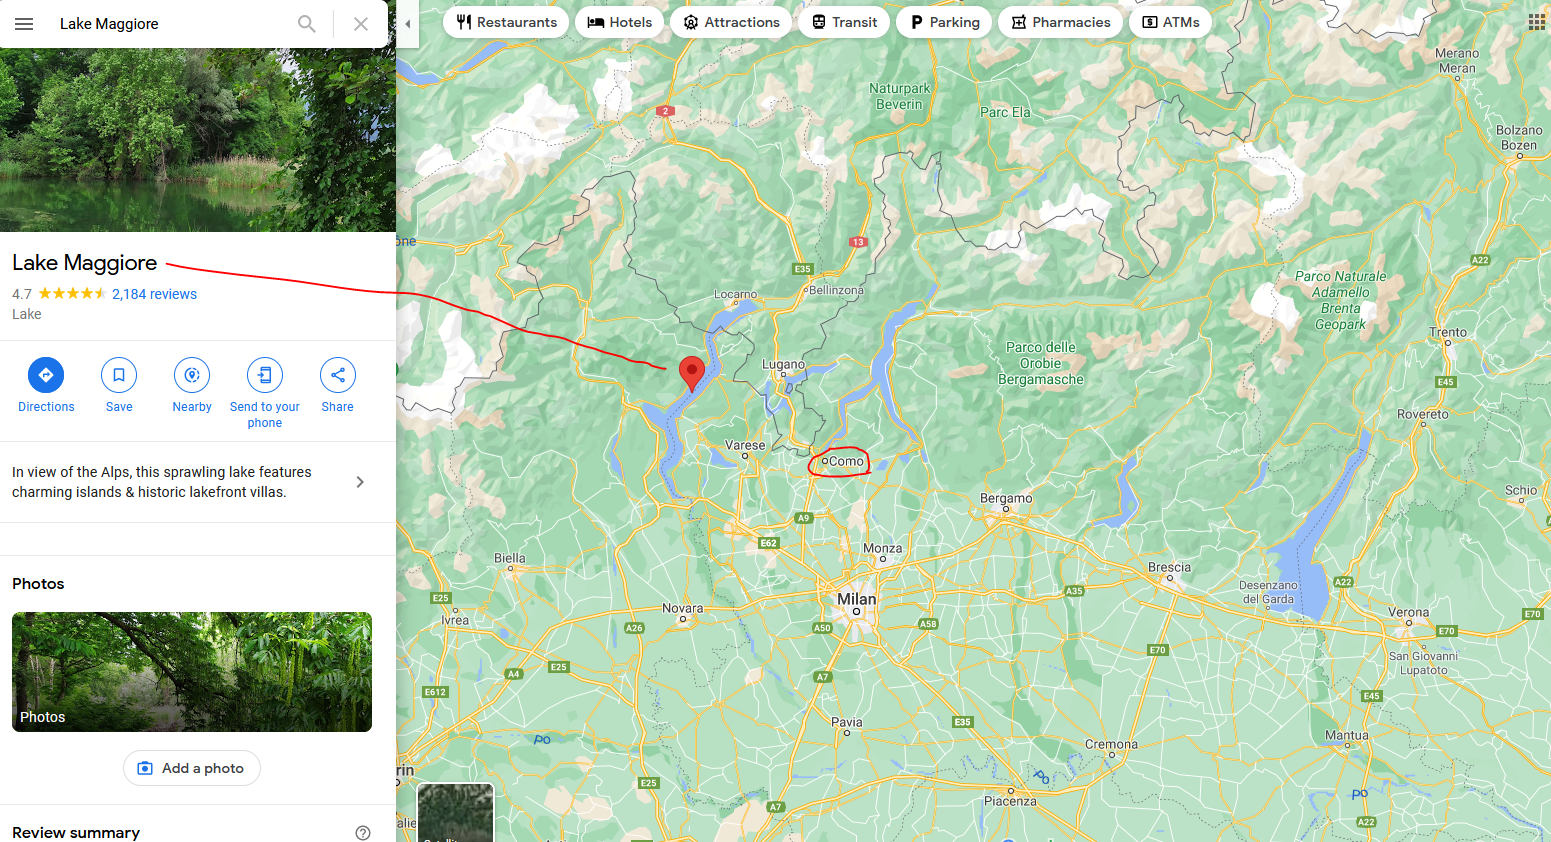Show ATMs on the map
This screenshot has height=842, width=1551.
[1170, 22]
